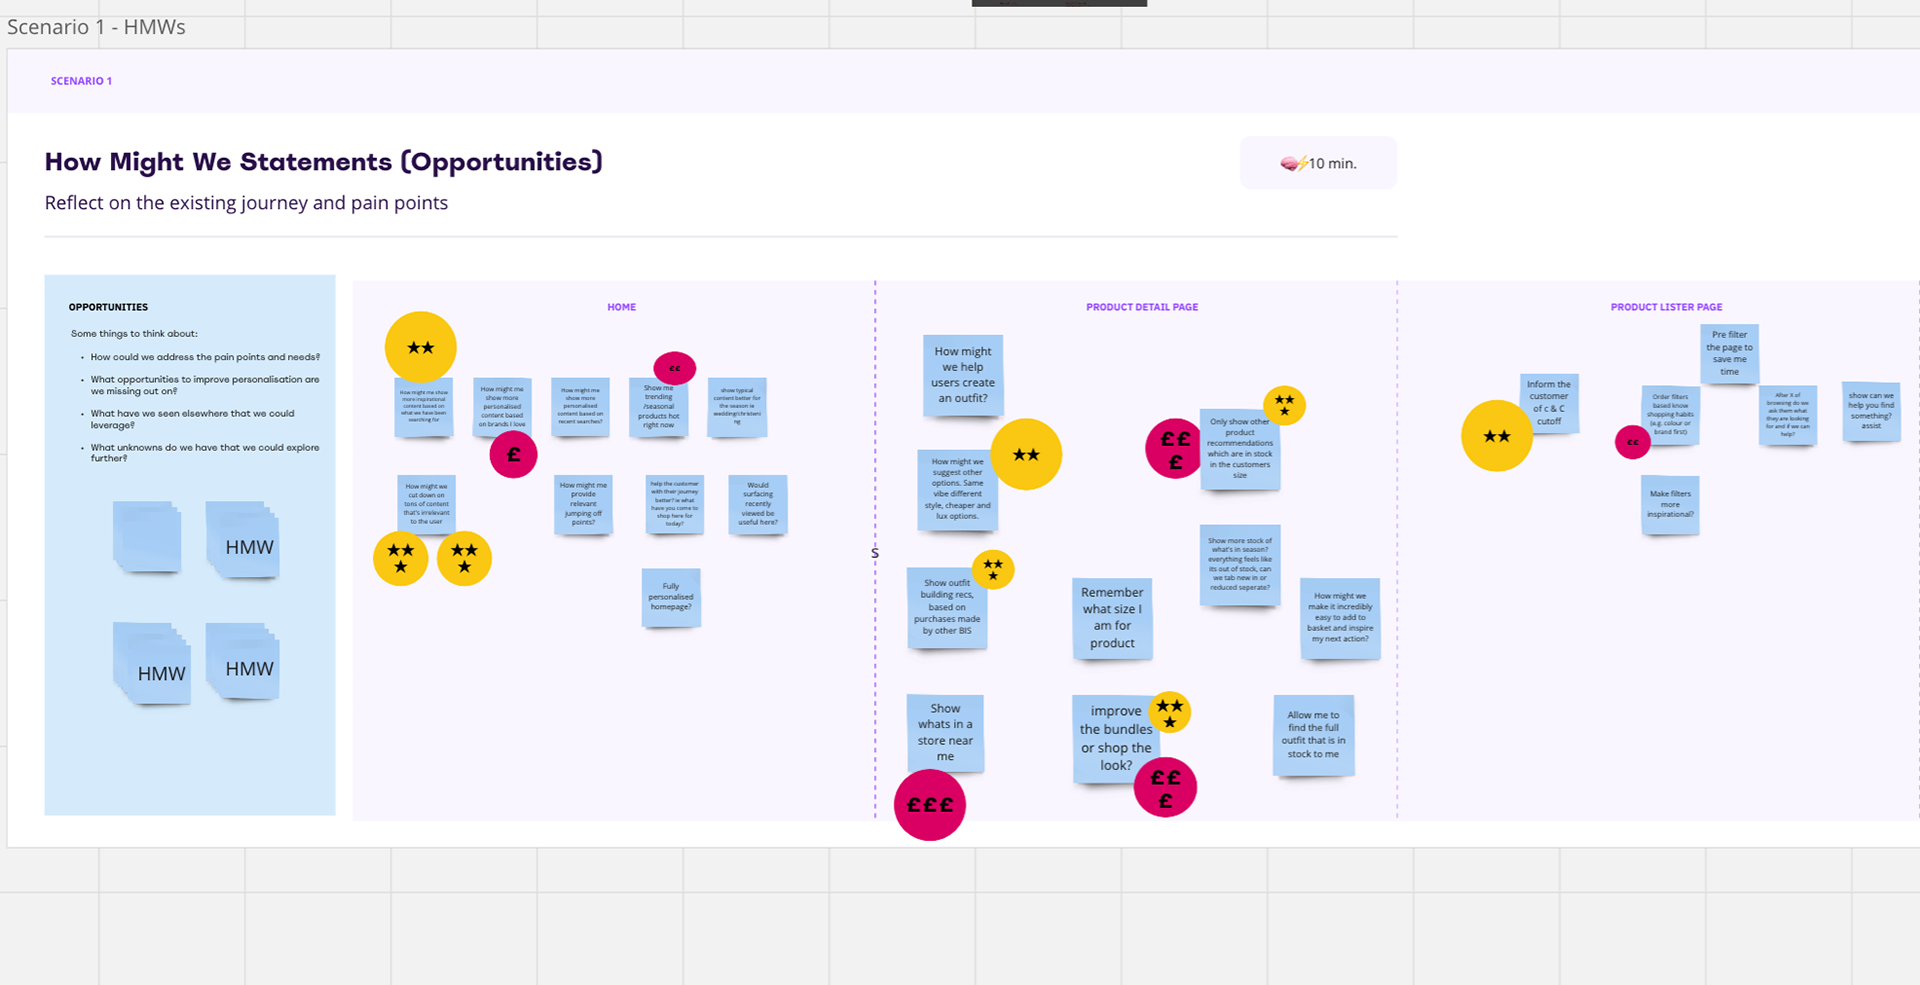Screen dimensions: 1920x985
Task: Select note 'Remember what size I am for product'
Action: pyautogui.click(x=1112, y=618)
